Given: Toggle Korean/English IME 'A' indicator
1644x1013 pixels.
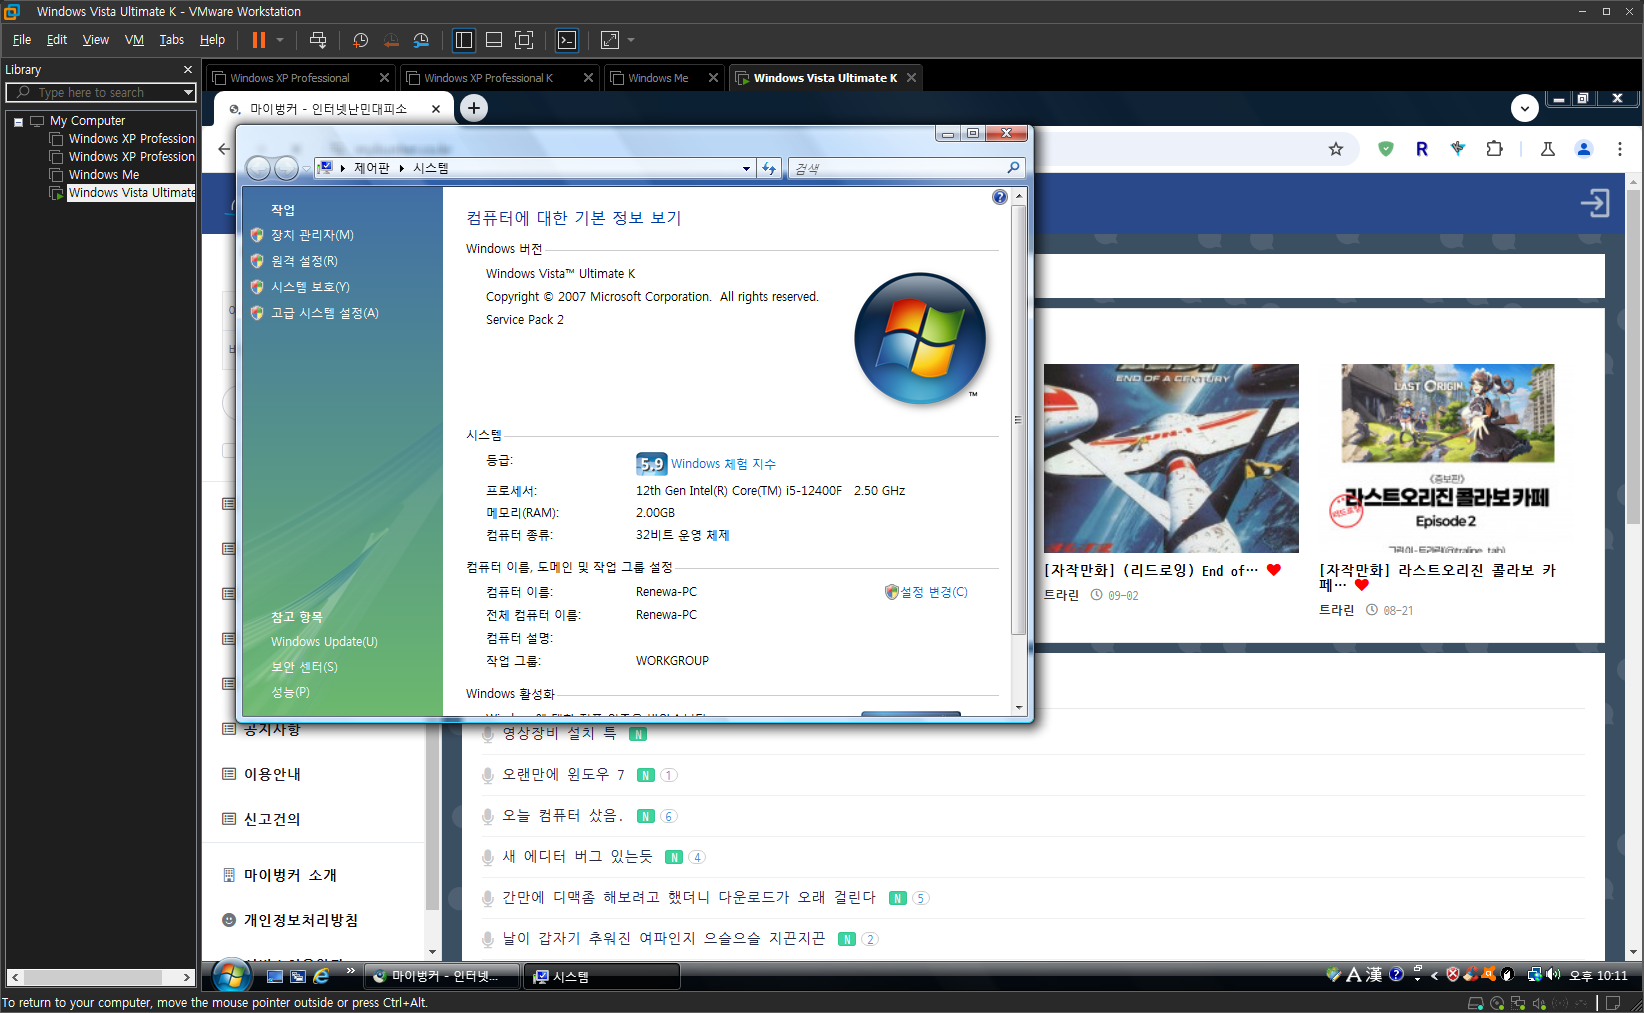Looking at the screenshot, I should (1353, 975).
